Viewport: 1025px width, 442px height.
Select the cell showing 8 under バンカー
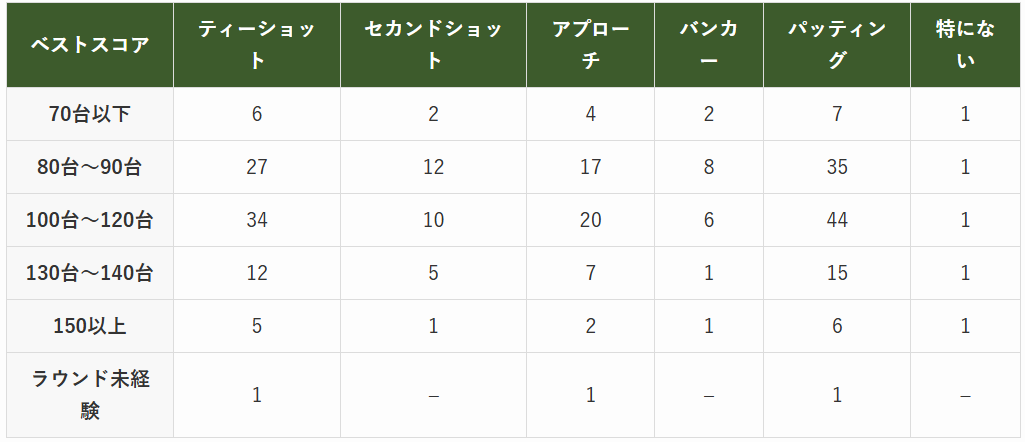tap(708, 167)
